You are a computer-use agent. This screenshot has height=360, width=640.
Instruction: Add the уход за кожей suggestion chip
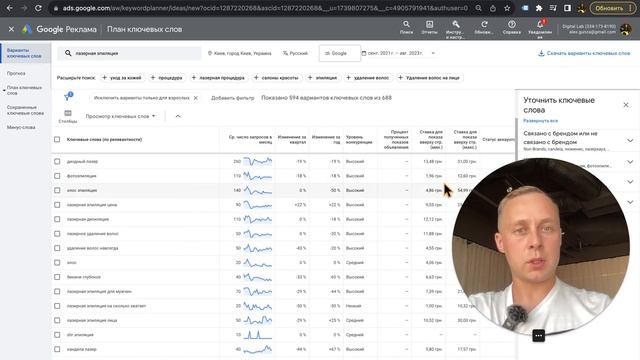pyautogui.click(x=122, y=78)
